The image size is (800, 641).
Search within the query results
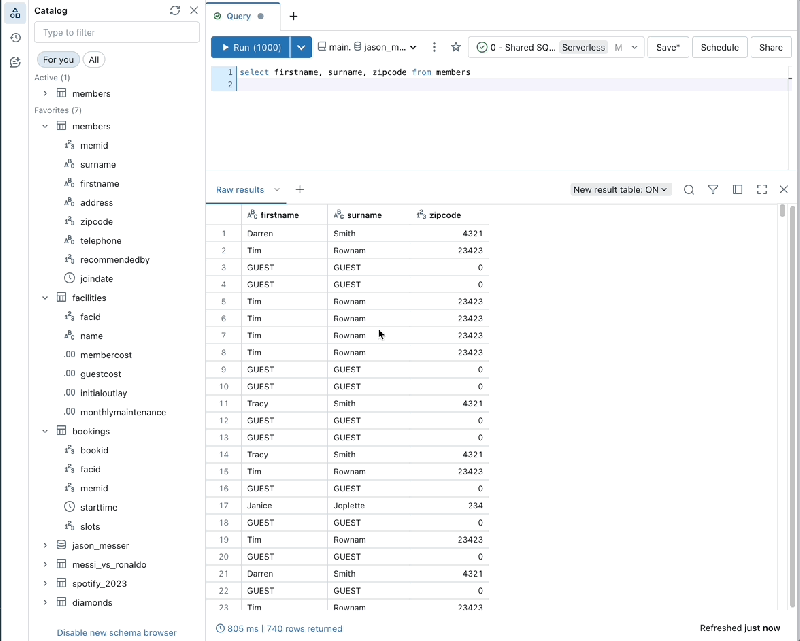coord(689,189)
